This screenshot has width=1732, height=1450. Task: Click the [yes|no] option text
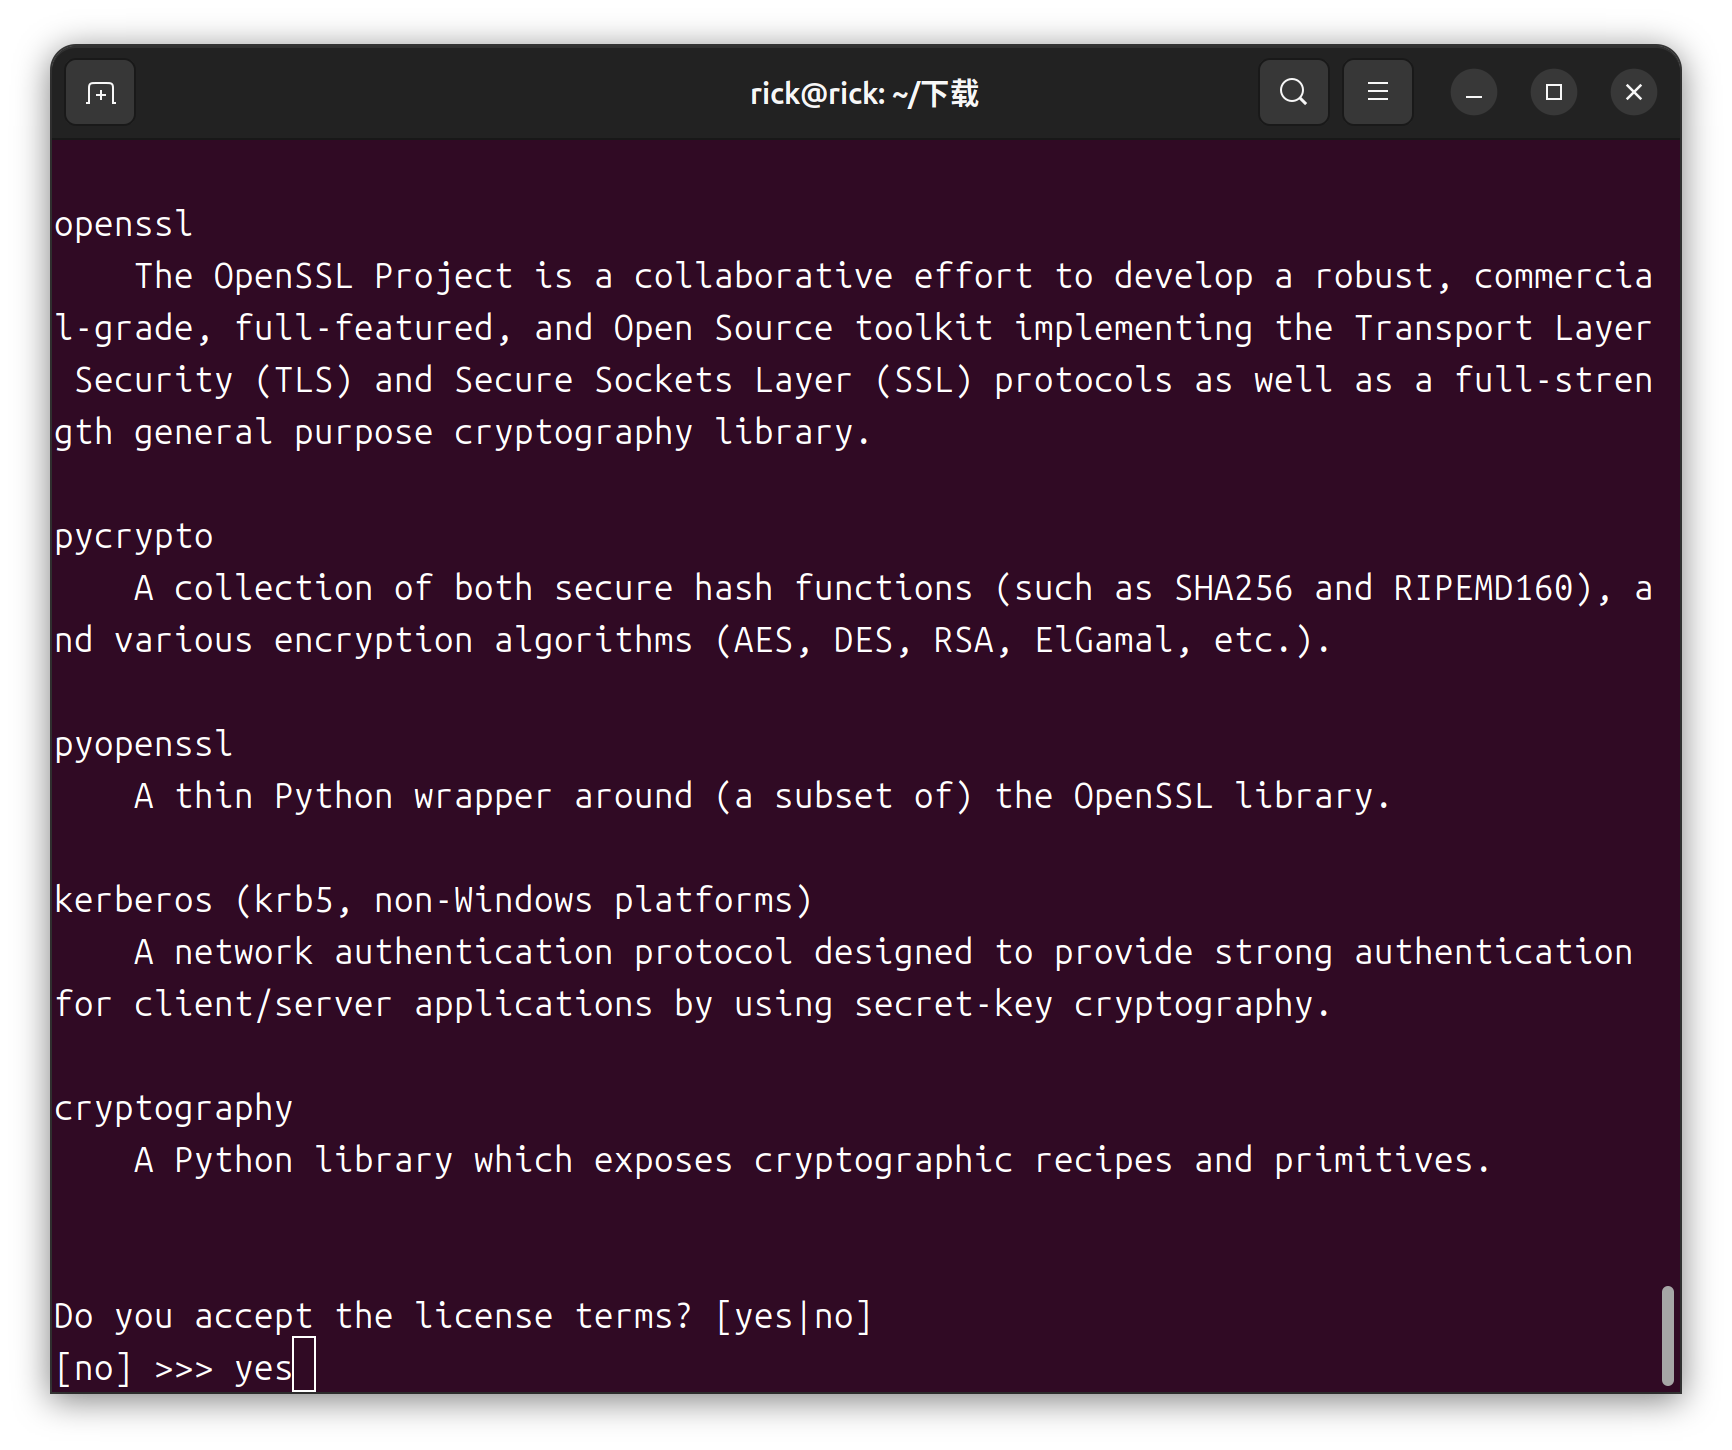[794, 1316]
